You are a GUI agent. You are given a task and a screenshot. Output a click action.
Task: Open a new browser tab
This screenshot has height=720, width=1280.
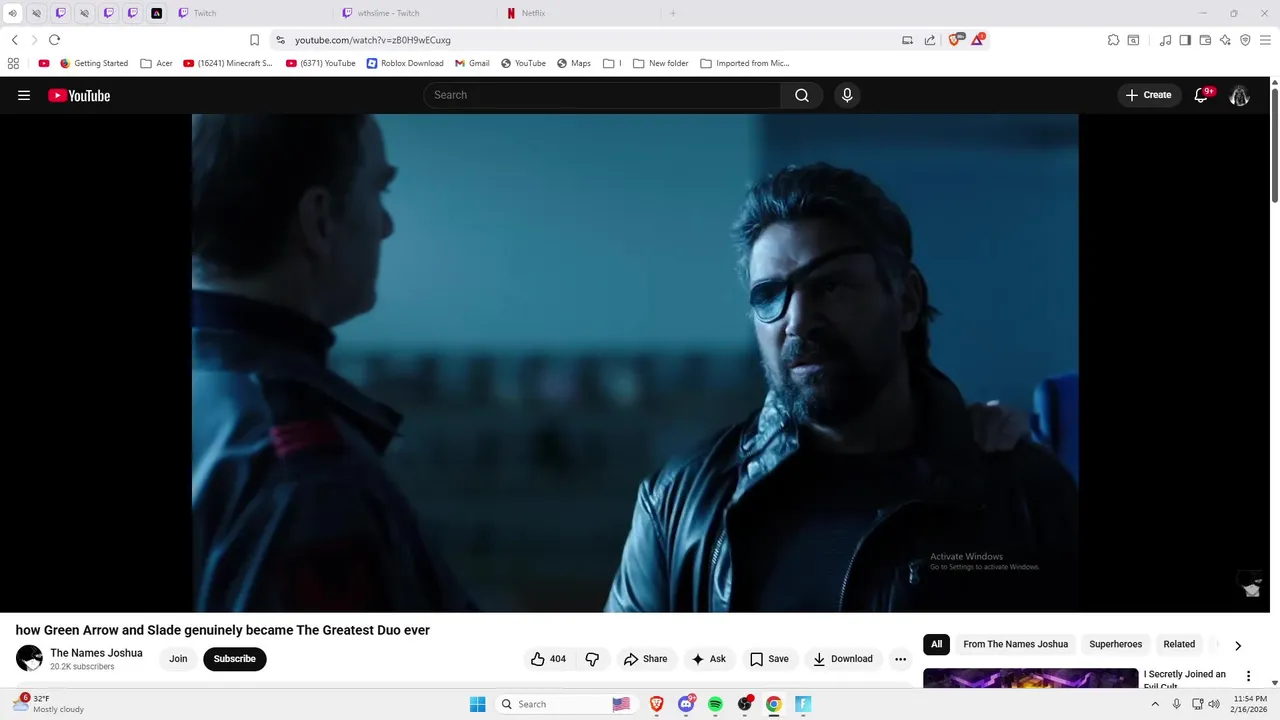tap(673, 13)
